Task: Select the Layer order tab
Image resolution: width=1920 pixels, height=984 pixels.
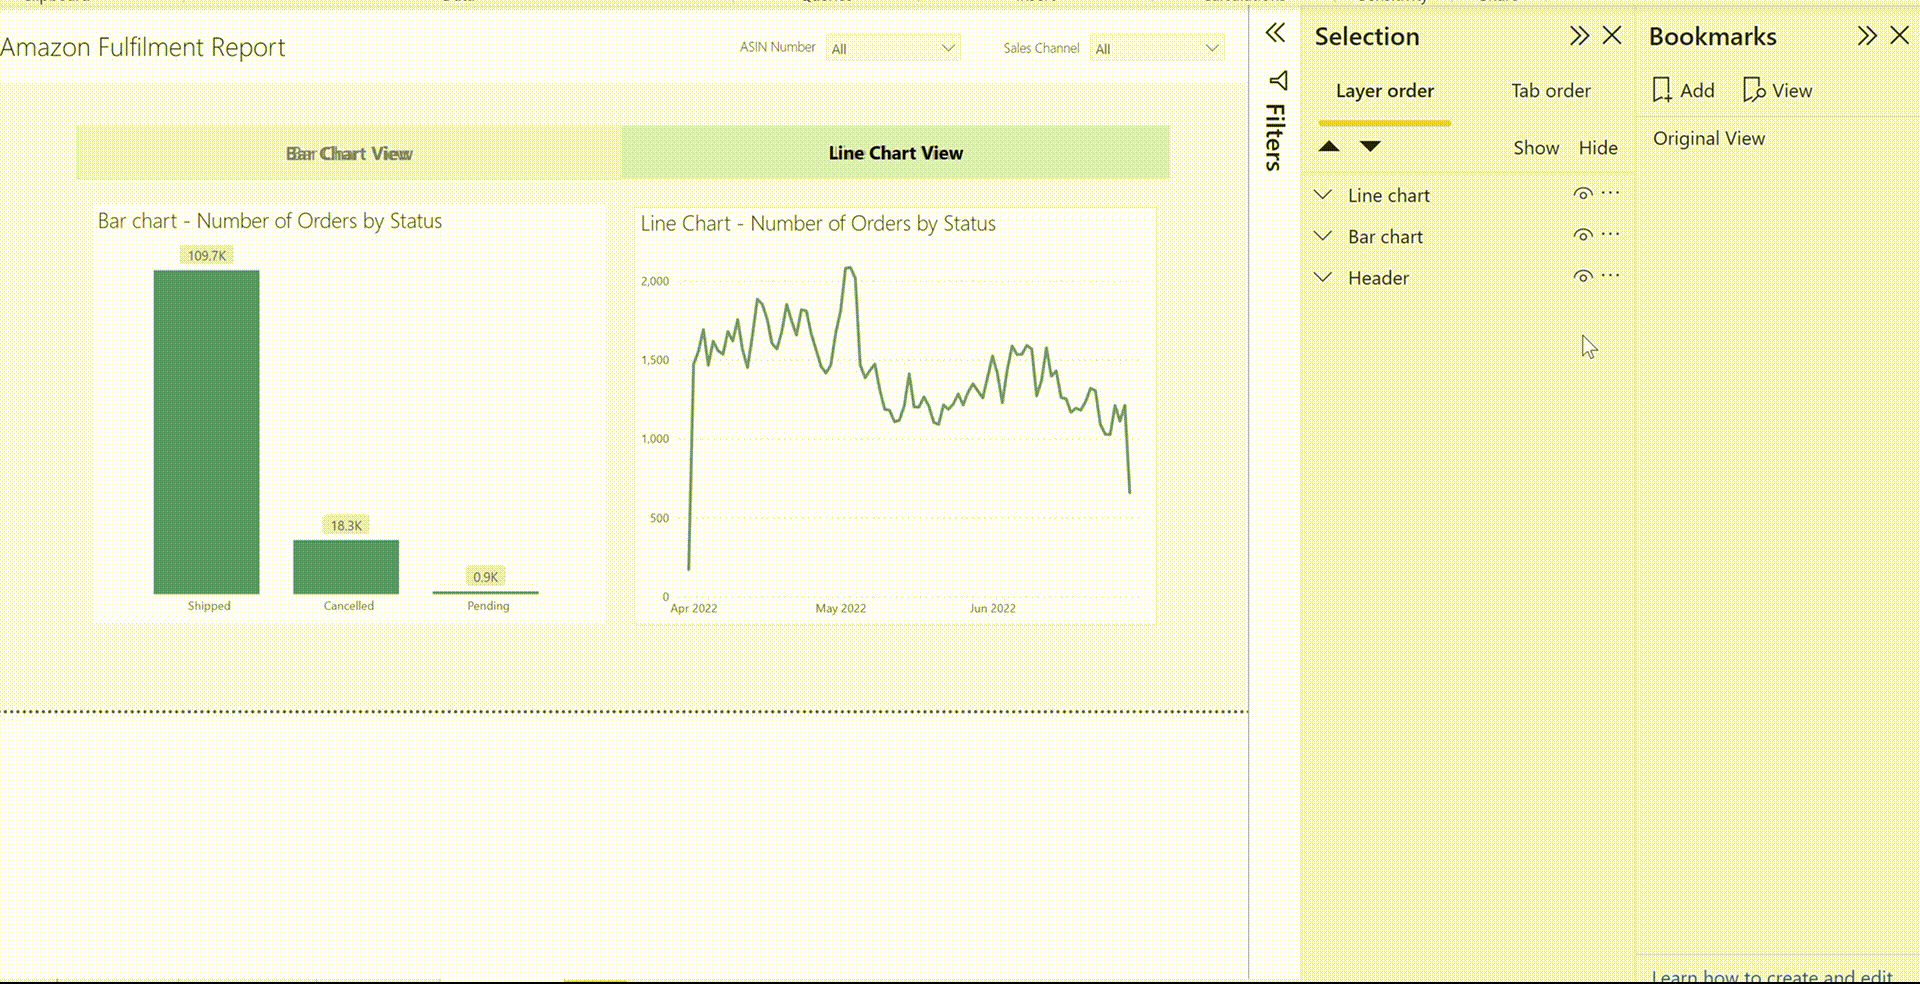Action: coord(1384,91)
